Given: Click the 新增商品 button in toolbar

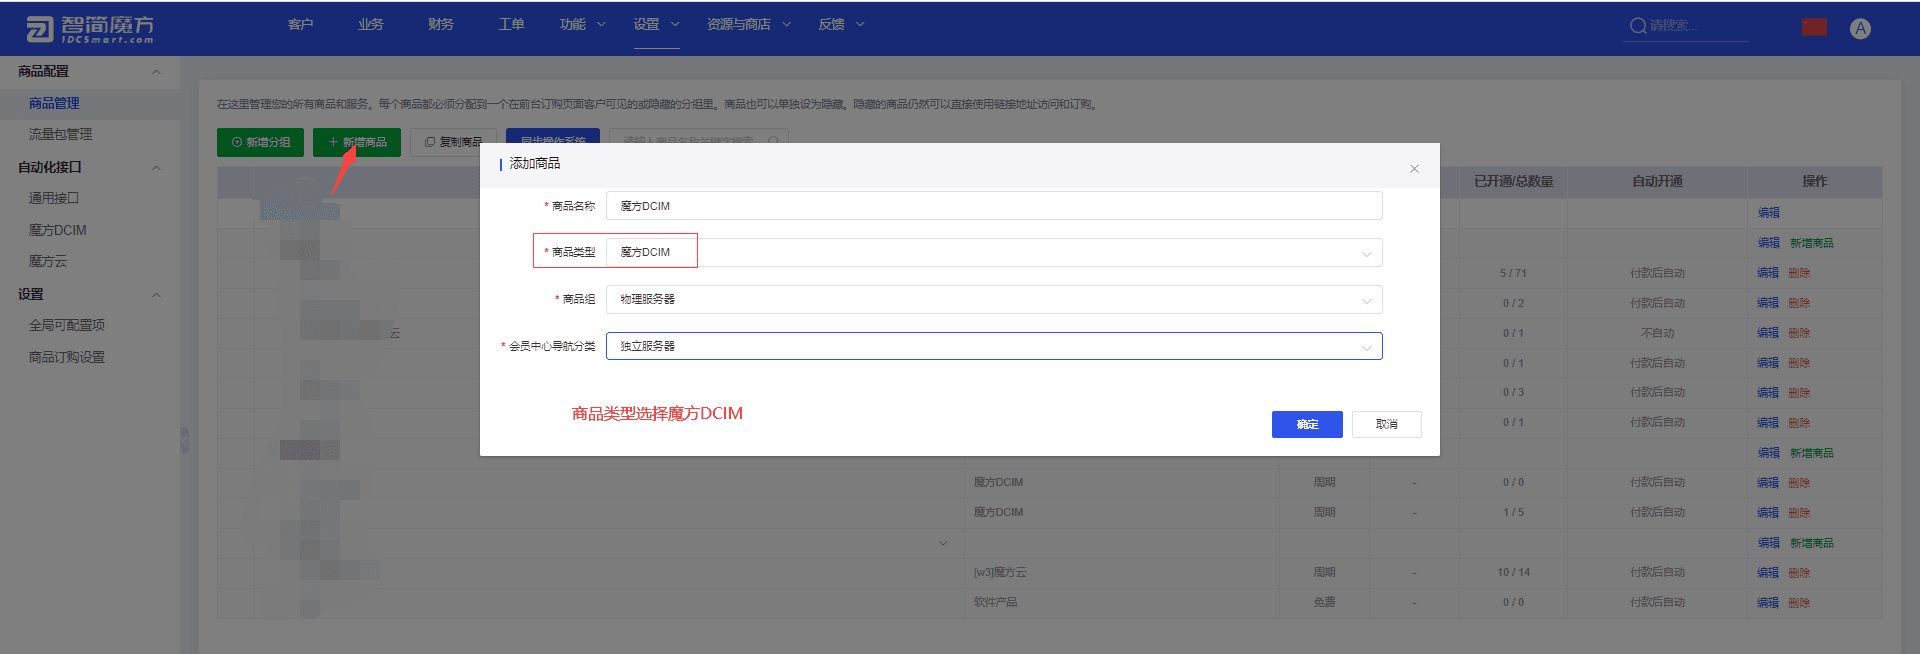Looking at the screenshot, I should [x=357, y=142].
